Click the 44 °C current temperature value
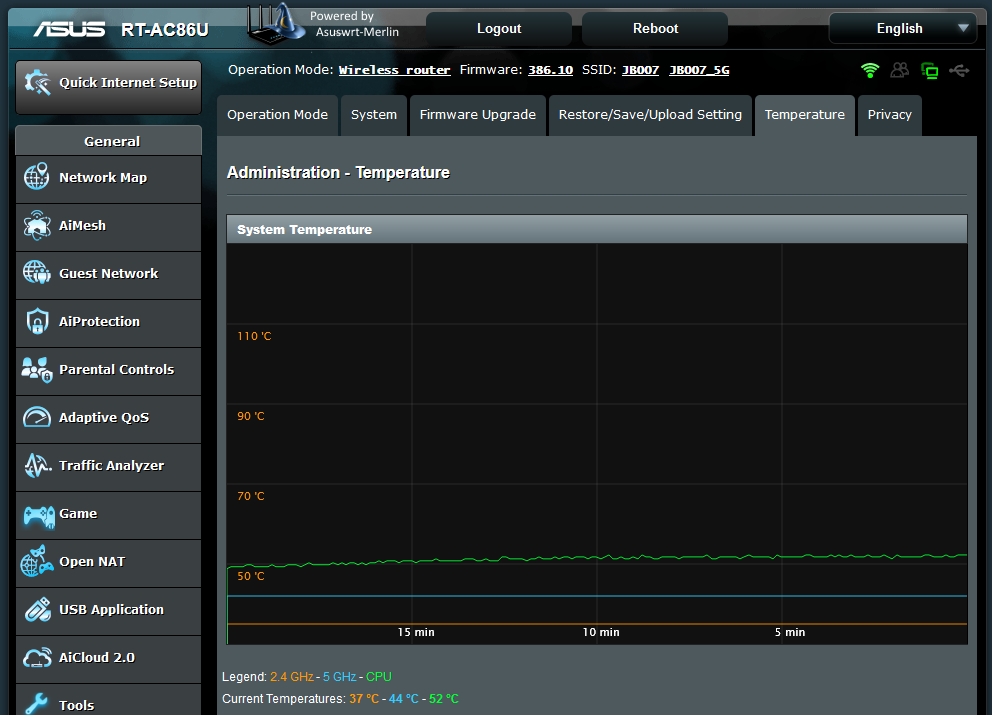The height and width of the screenshot is (715, 992). click(404, 699)
